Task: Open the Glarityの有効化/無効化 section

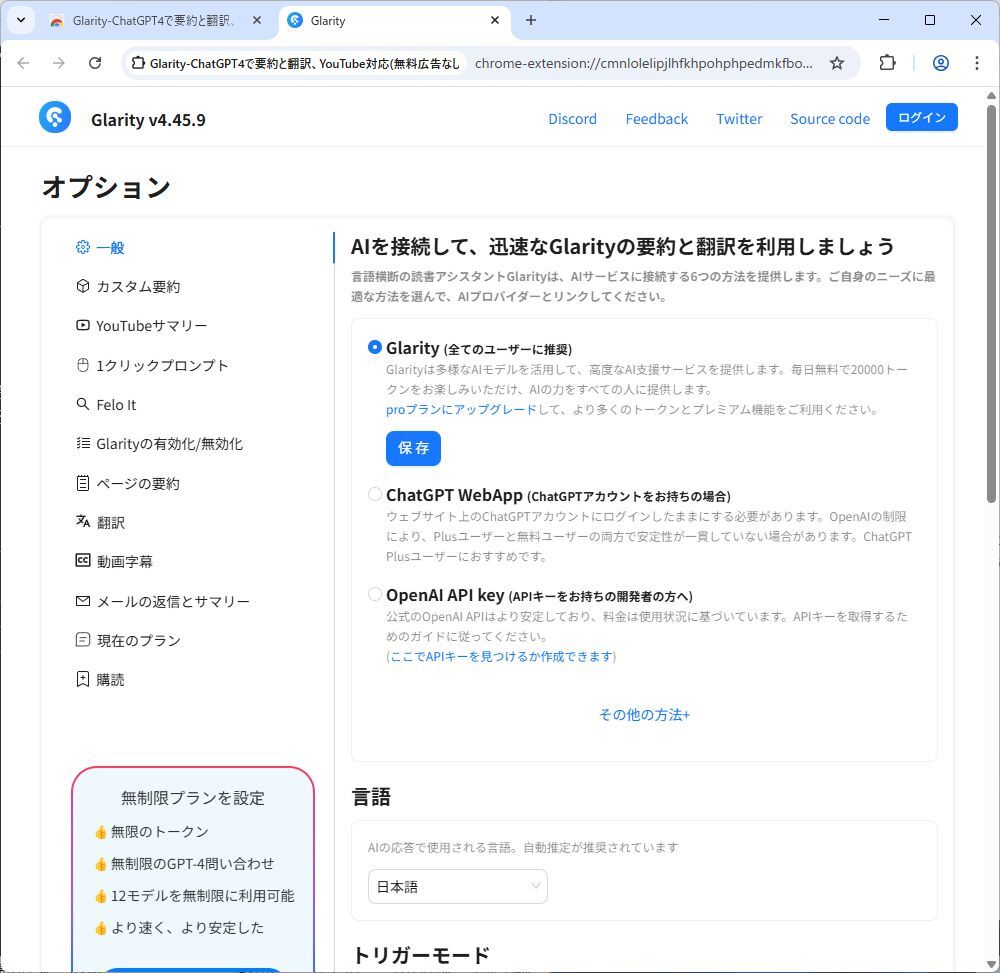Action: point(170,444)
